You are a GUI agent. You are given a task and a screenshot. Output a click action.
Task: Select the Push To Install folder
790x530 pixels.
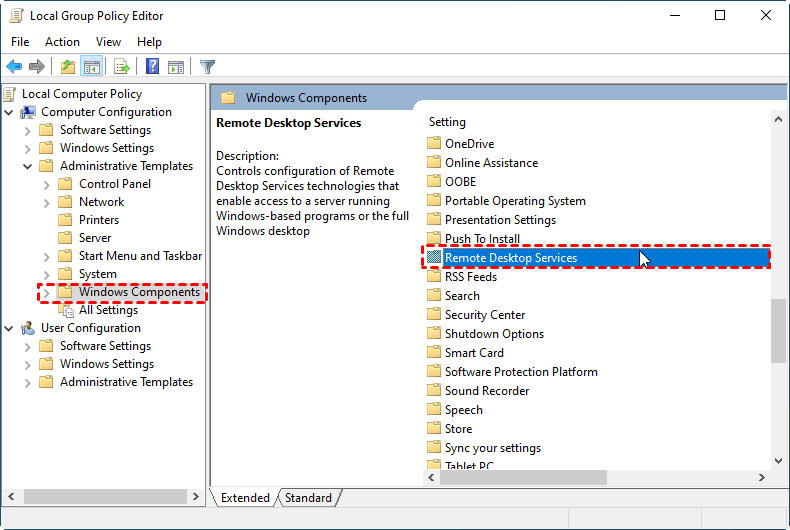[482, 238]
